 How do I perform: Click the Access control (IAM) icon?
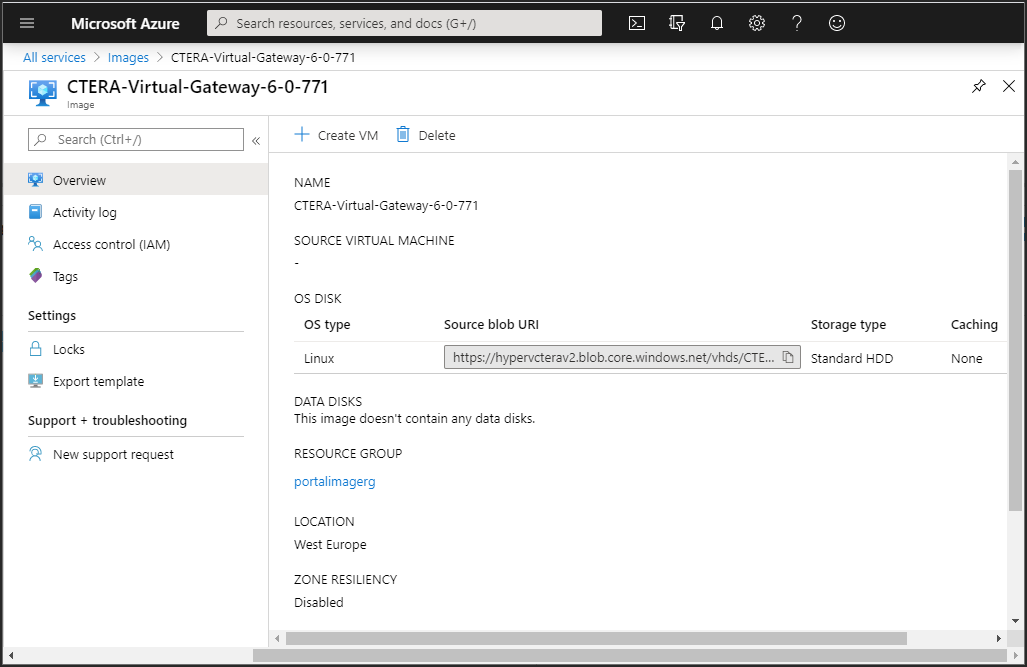click(x=36, y=244)
